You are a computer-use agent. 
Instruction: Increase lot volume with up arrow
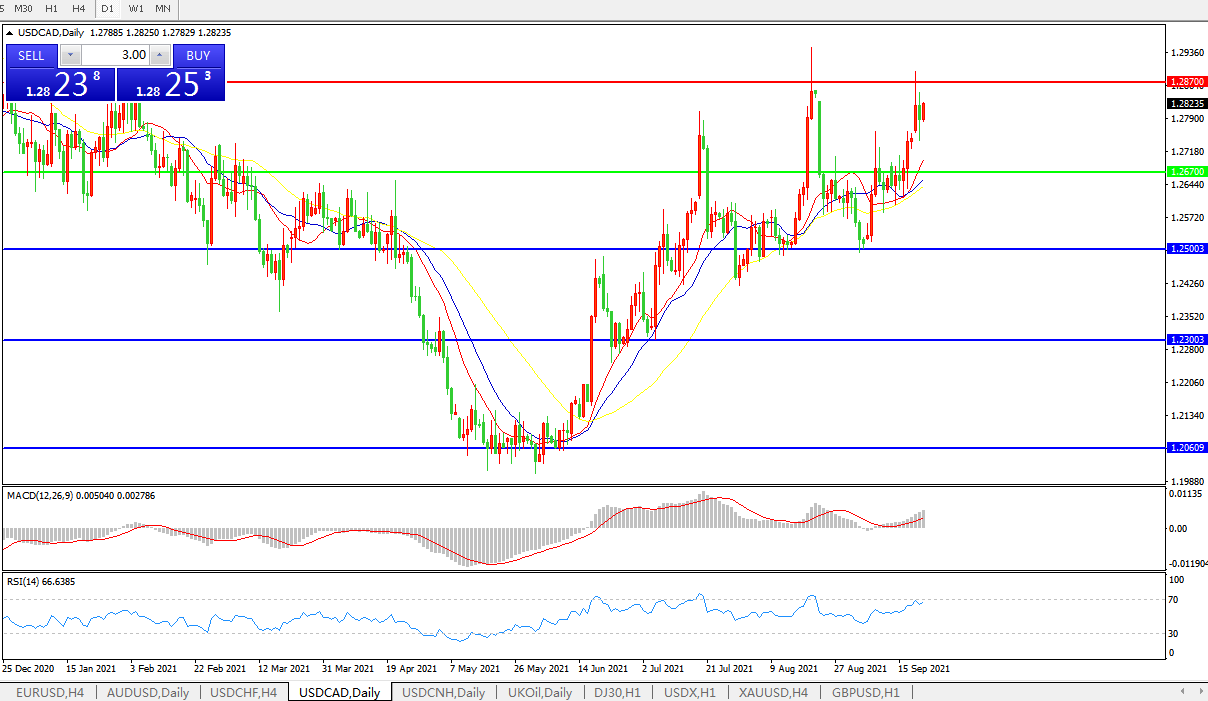[159, 55]
